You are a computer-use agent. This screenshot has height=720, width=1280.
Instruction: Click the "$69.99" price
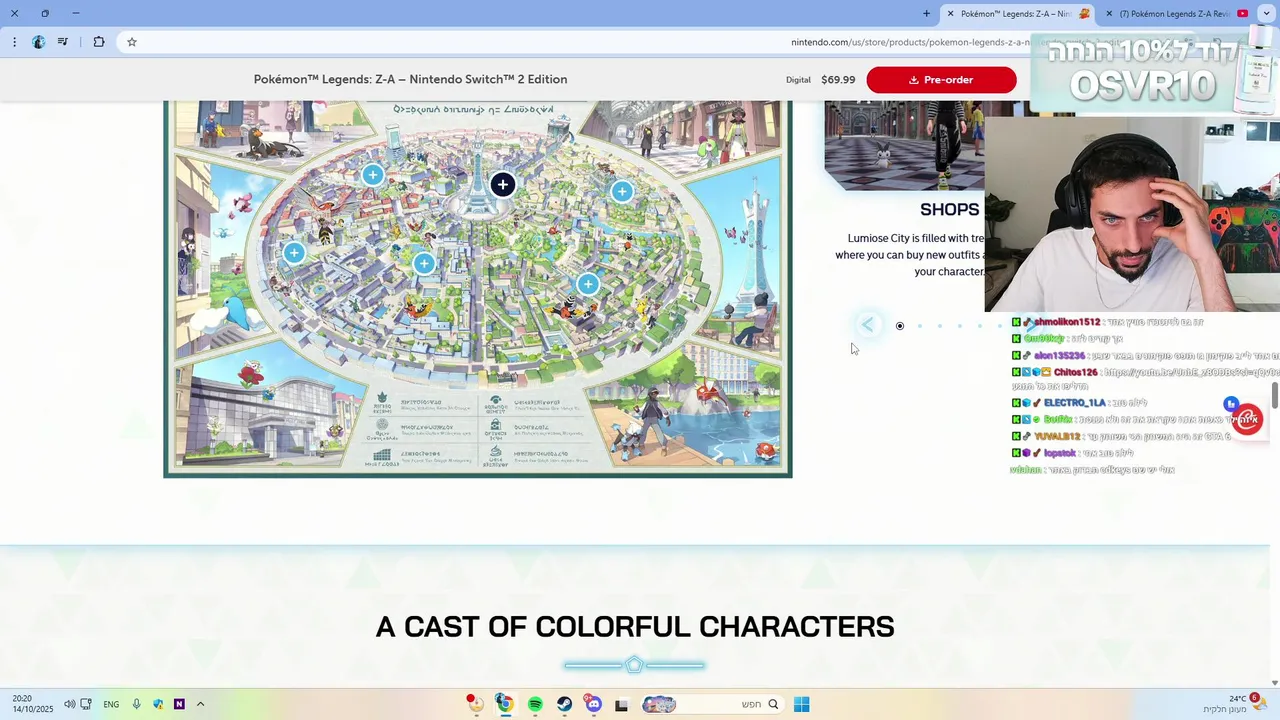[x=838, y=80]
